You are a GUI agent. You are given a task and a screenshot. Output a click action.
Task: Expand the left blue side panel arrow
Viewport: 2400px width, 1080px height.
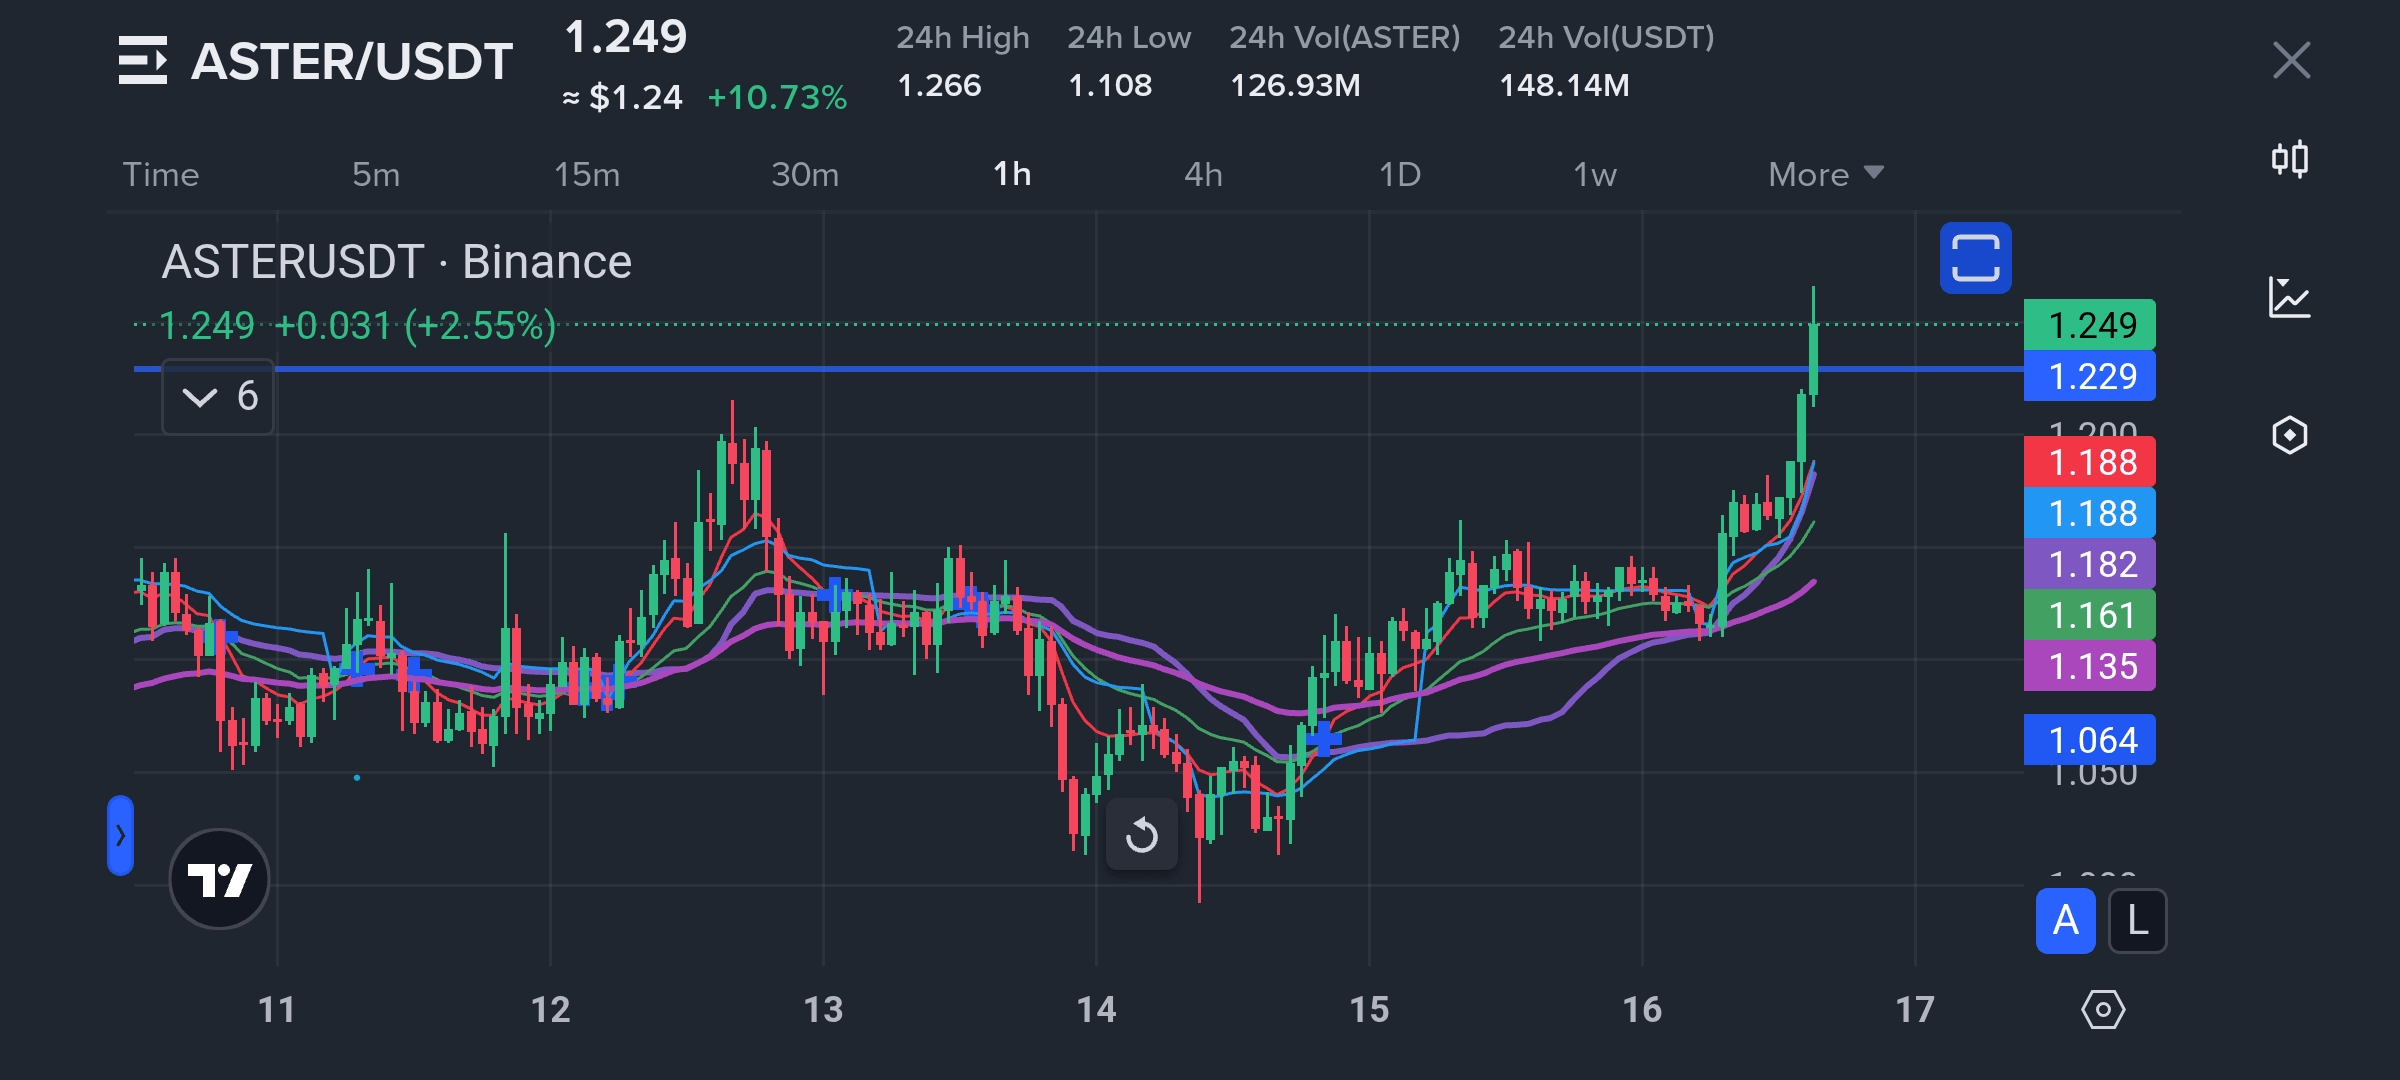(x=120, y=835)
